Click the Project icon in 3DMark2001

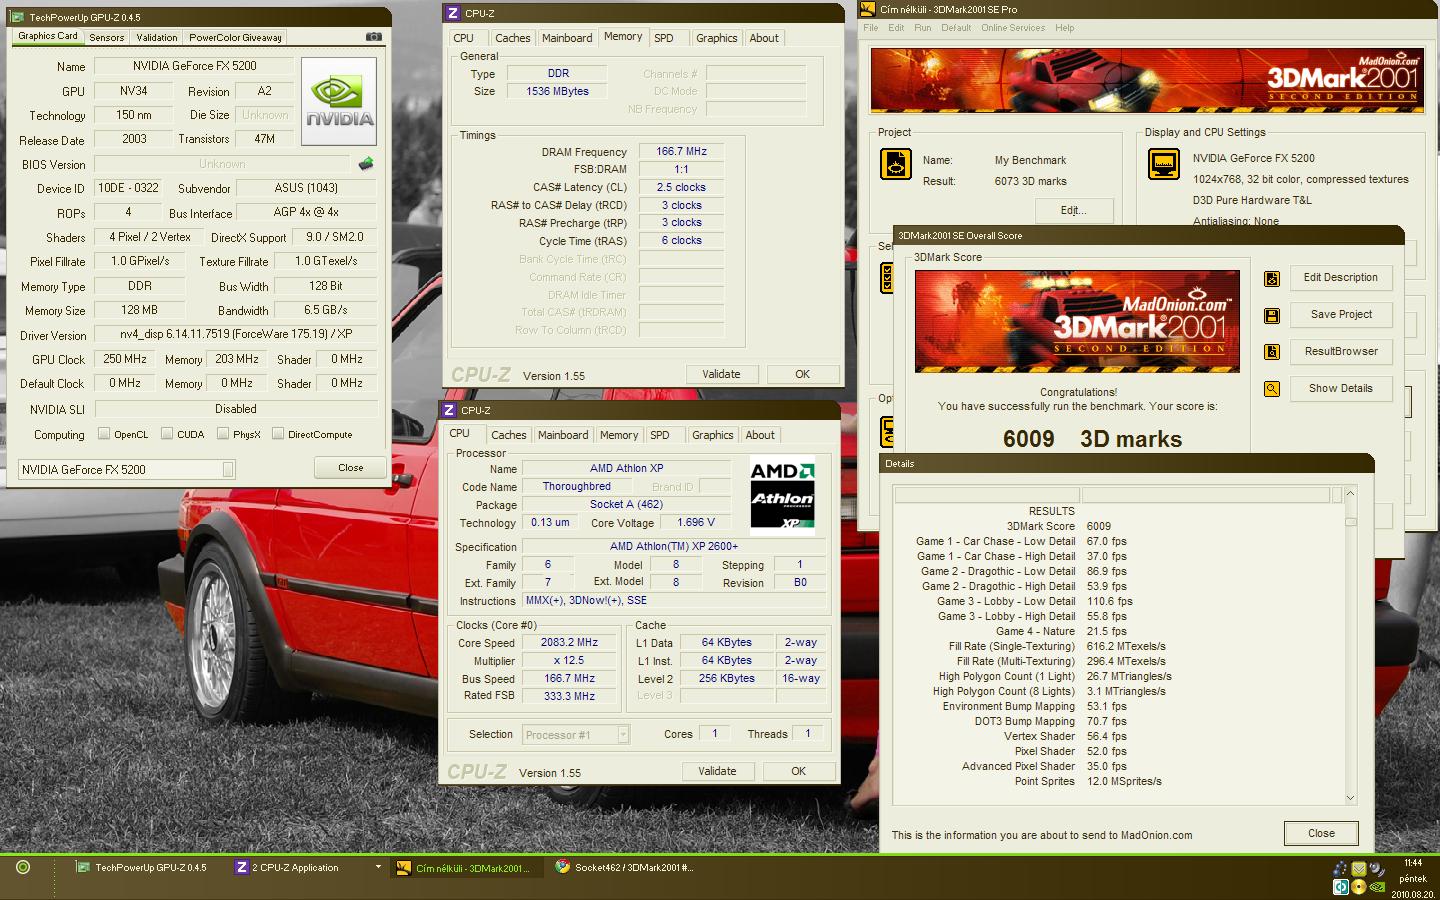tap(895, 163)
